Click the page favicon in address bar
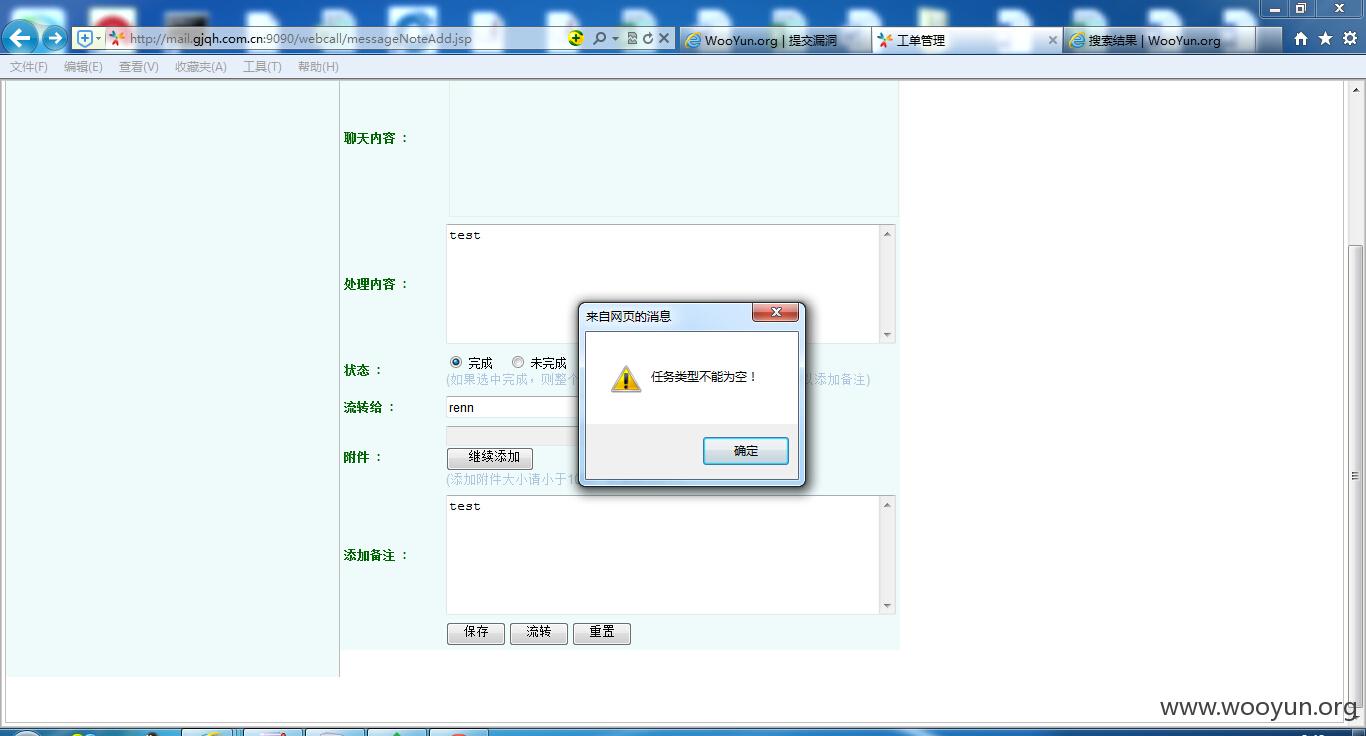This screenshot has height=736, width=1366. click(x=117, y=38)
